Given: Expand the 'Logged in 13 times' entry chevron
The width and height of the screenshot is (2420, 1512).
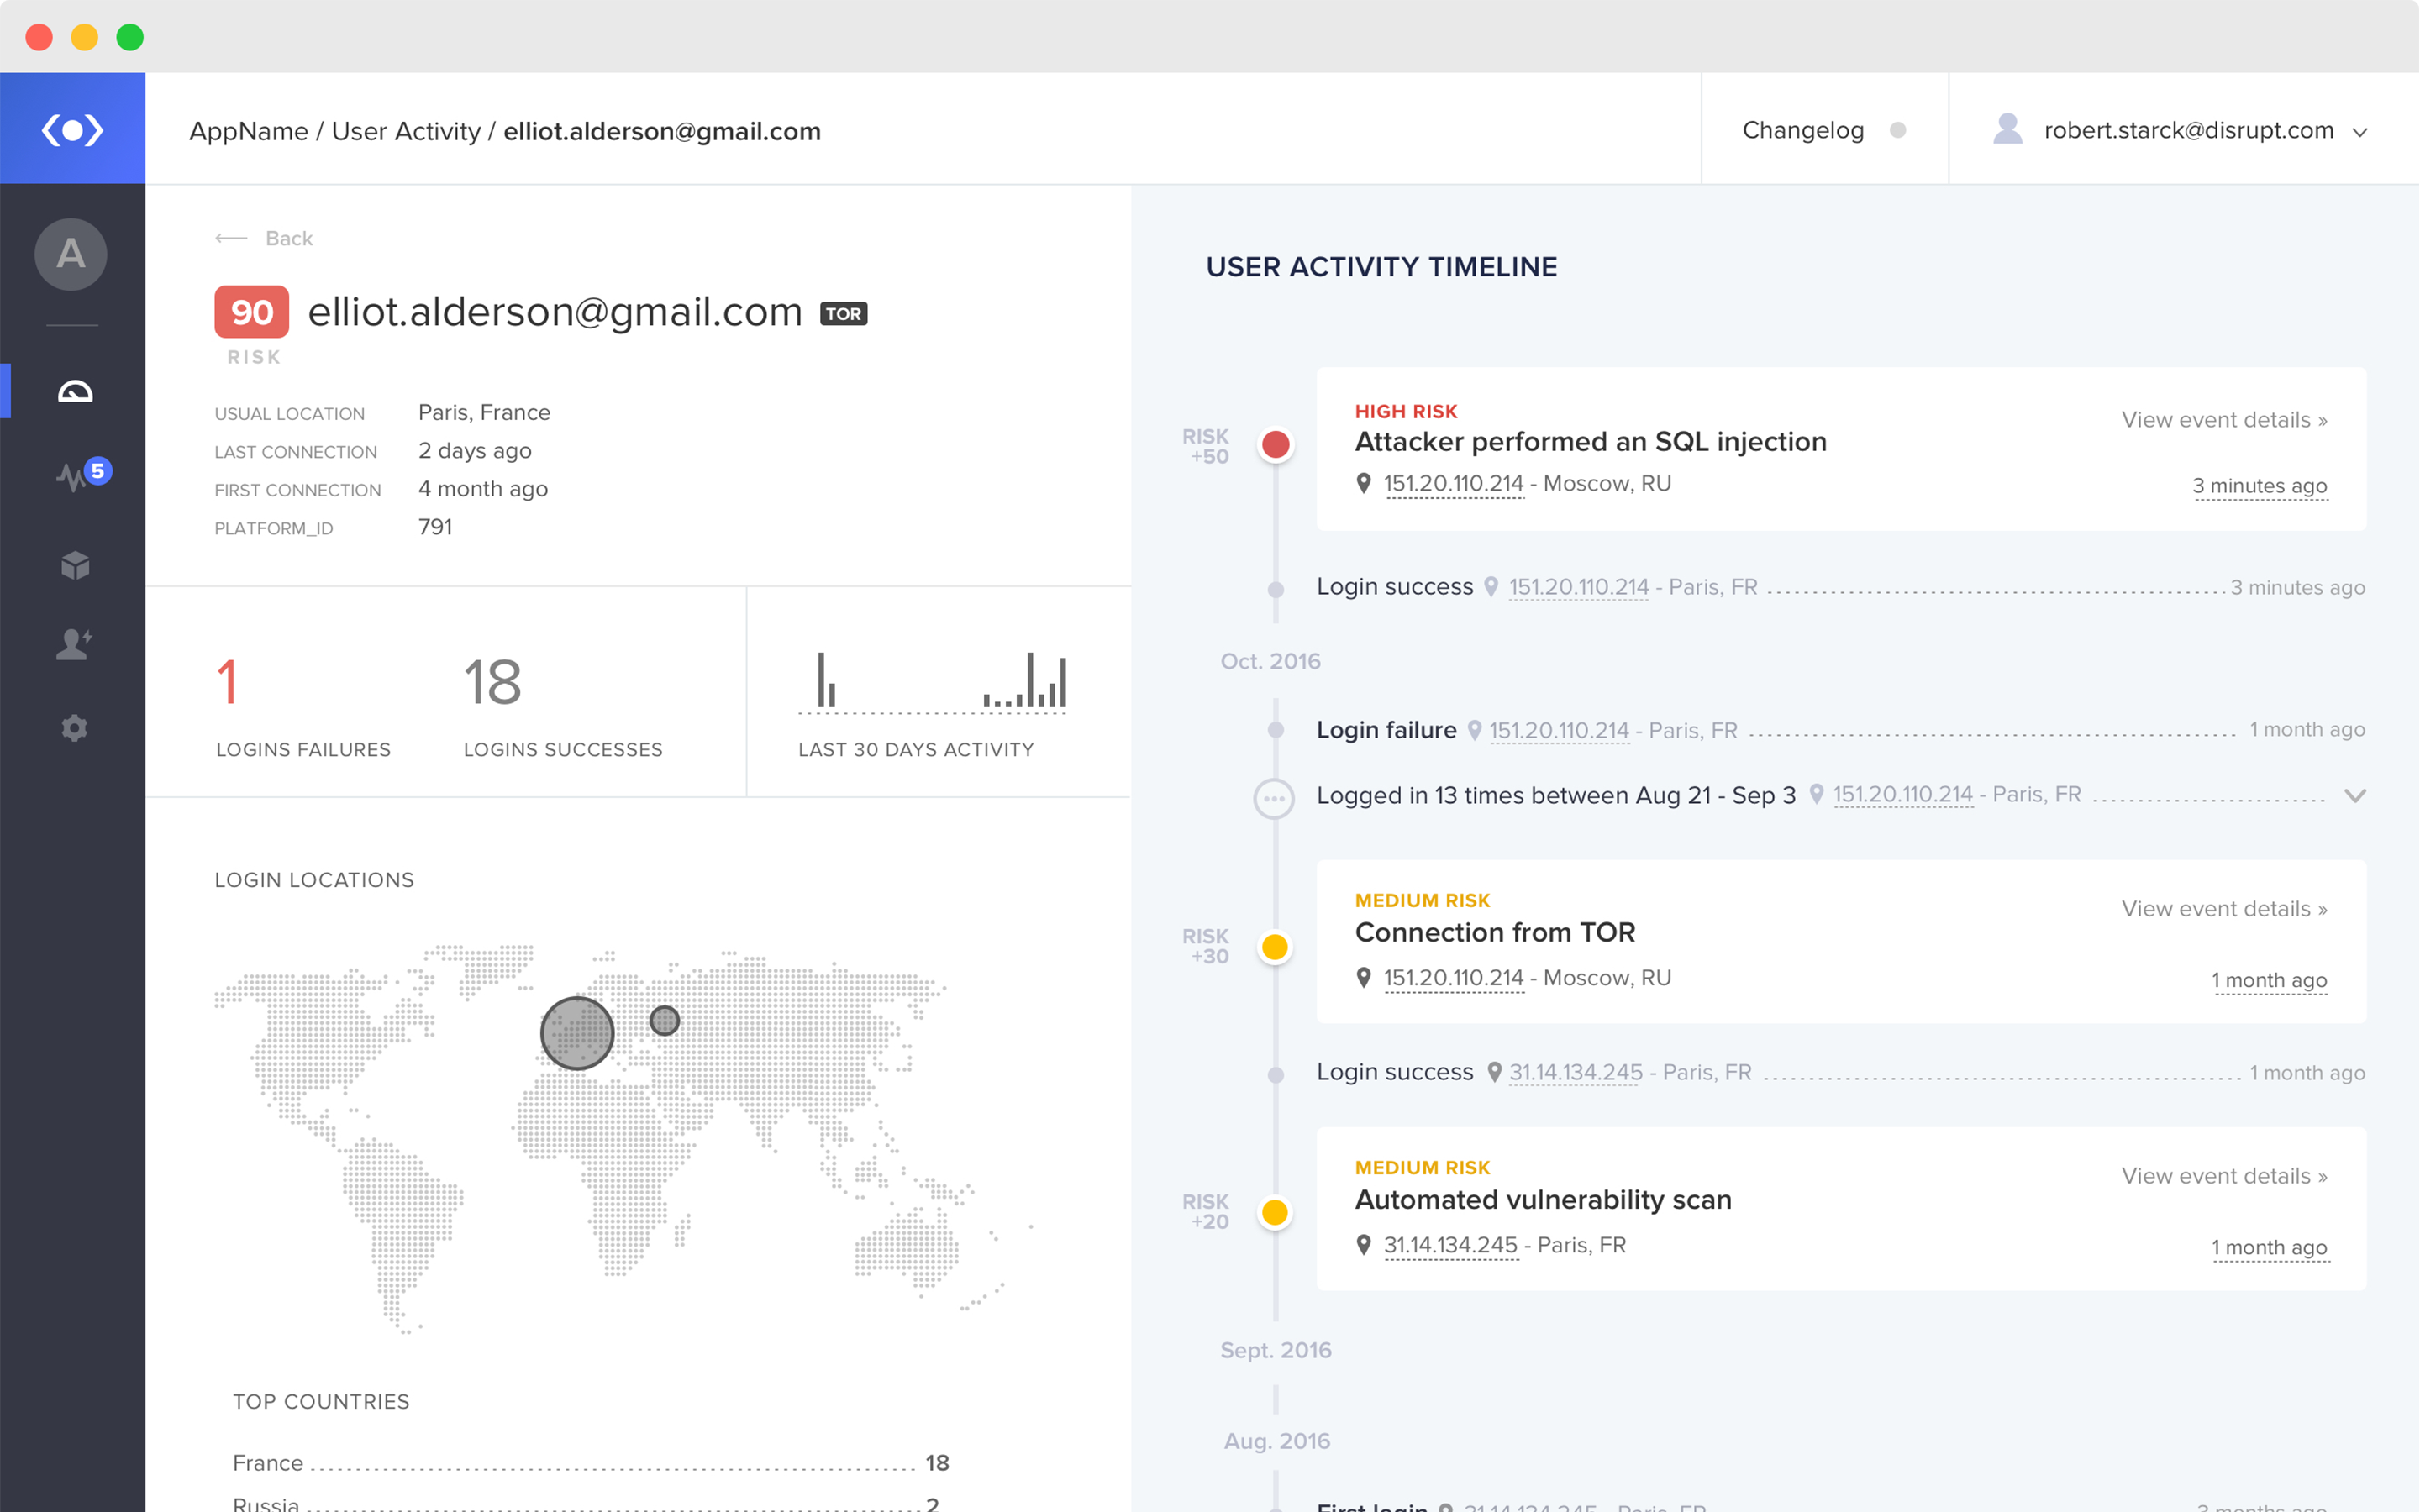Looking at the screenshot, I should point(2355,796).
